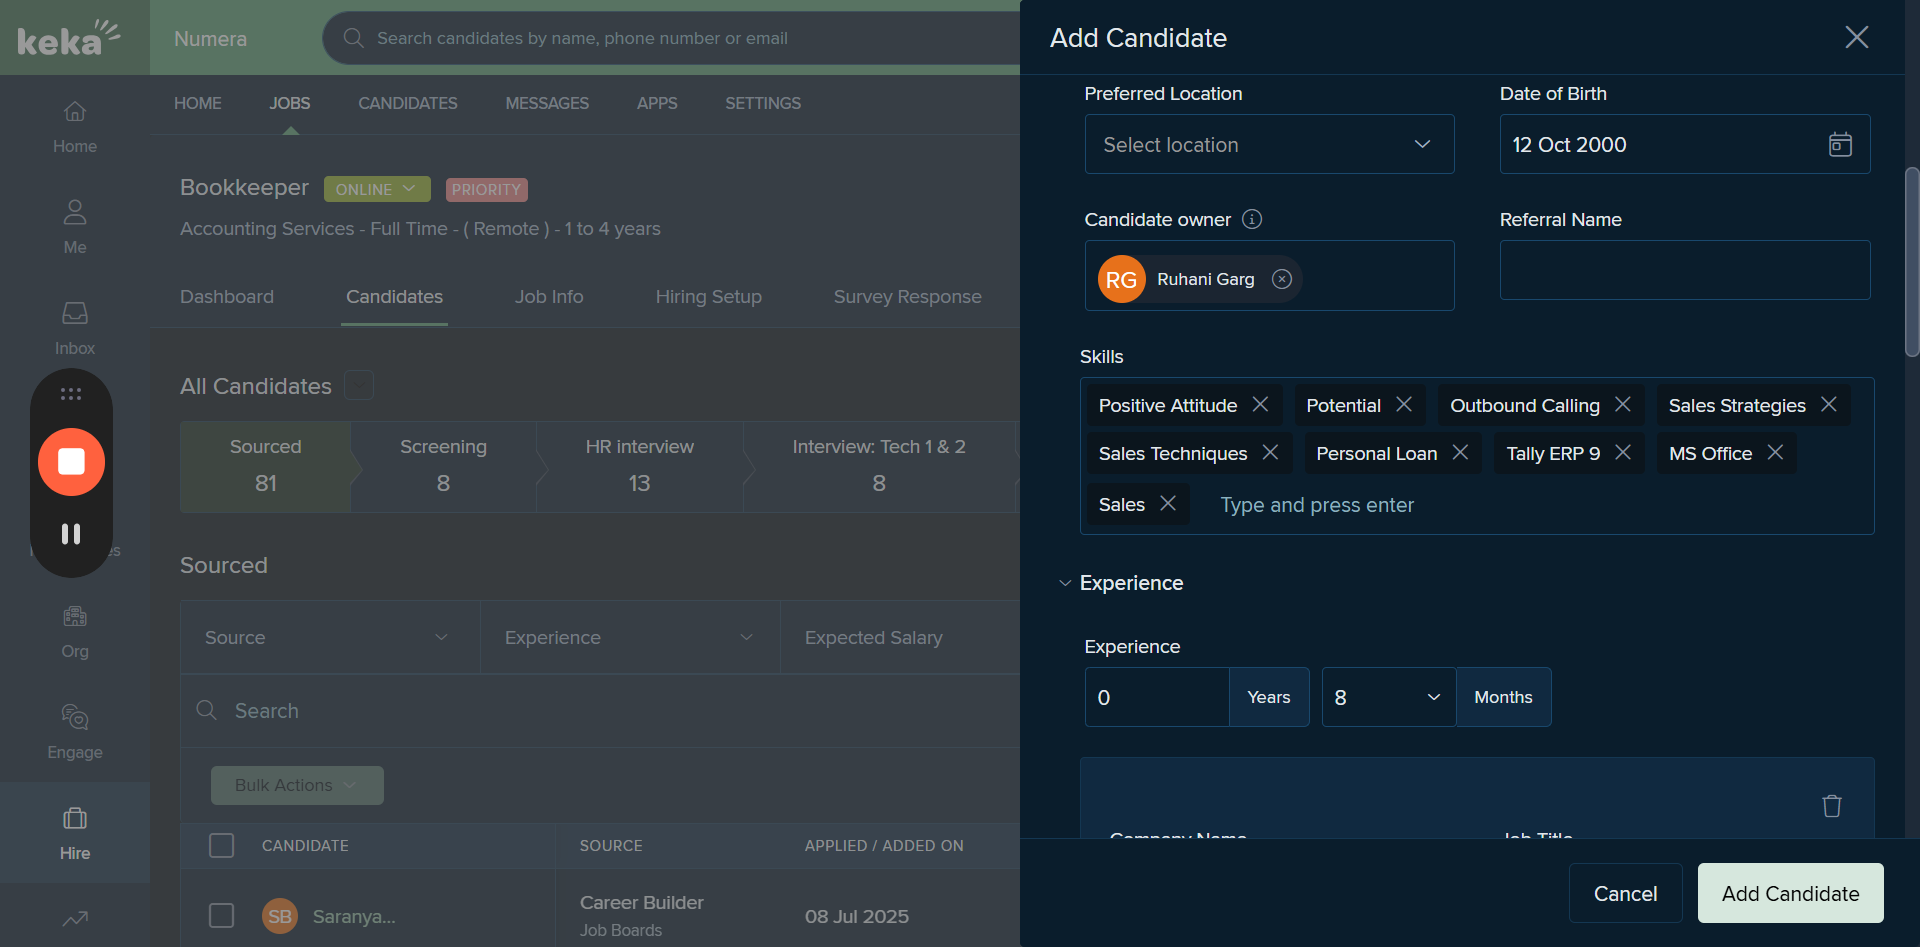Close the Add Candidate panel
1920x947 pixels.
coord(1856,38)
